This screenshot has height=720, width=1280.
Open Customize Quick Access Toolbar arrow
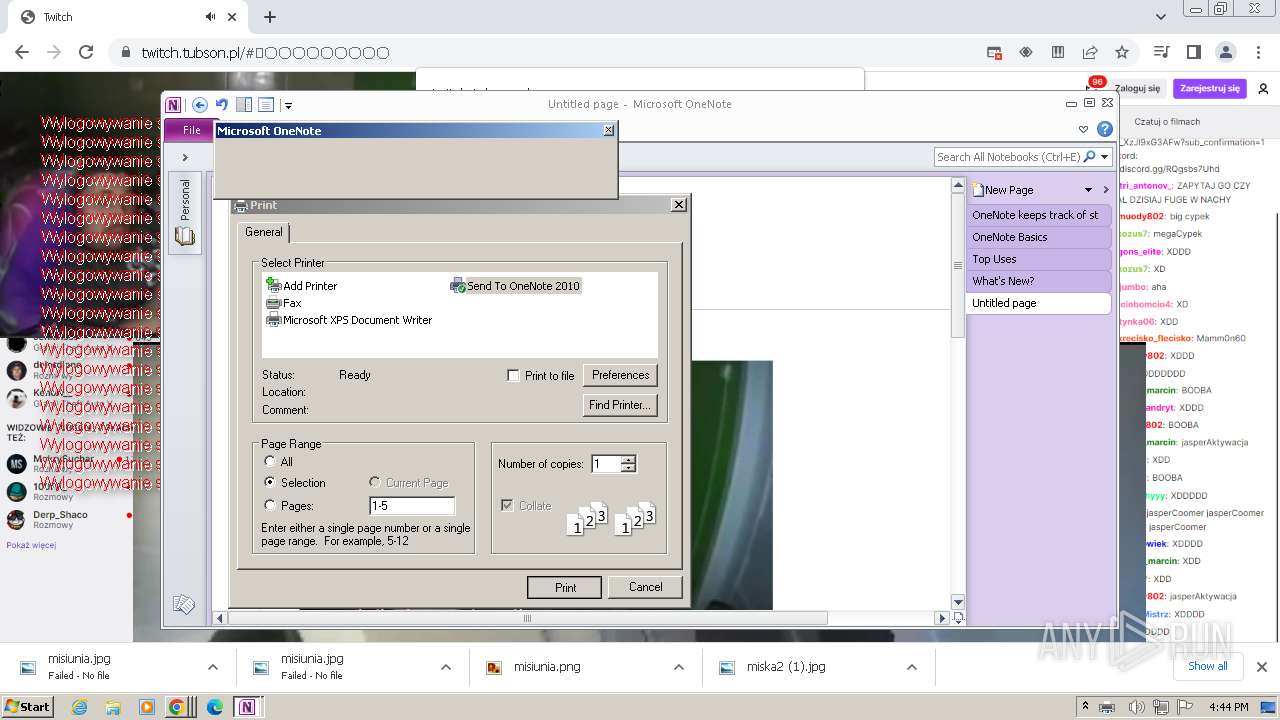tap(288, 105)
